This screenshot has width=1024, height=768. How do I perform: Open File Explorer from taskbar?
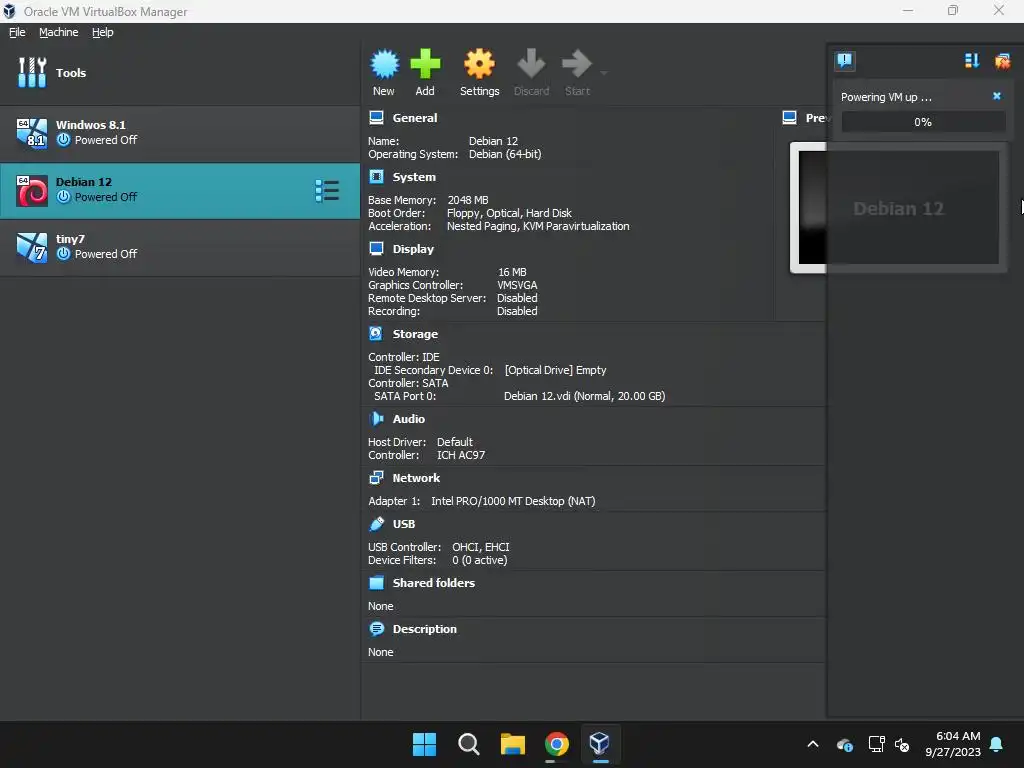click(513, 744)
